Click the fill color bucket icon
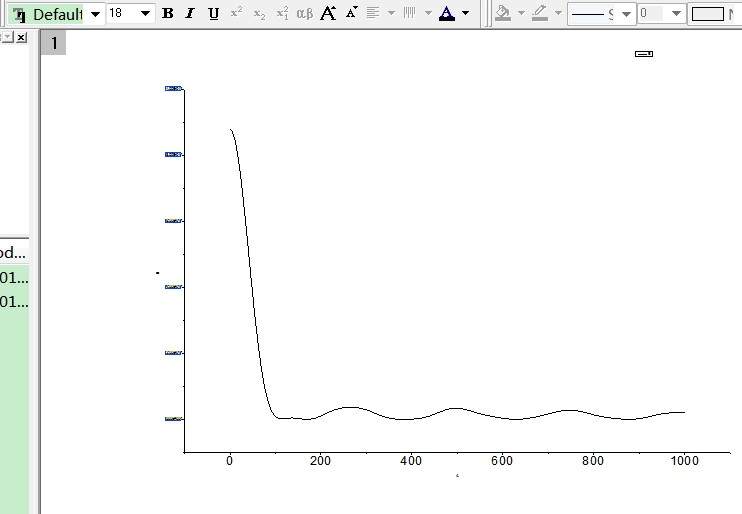This screenshot has width=742, height=514. [503, 13]
